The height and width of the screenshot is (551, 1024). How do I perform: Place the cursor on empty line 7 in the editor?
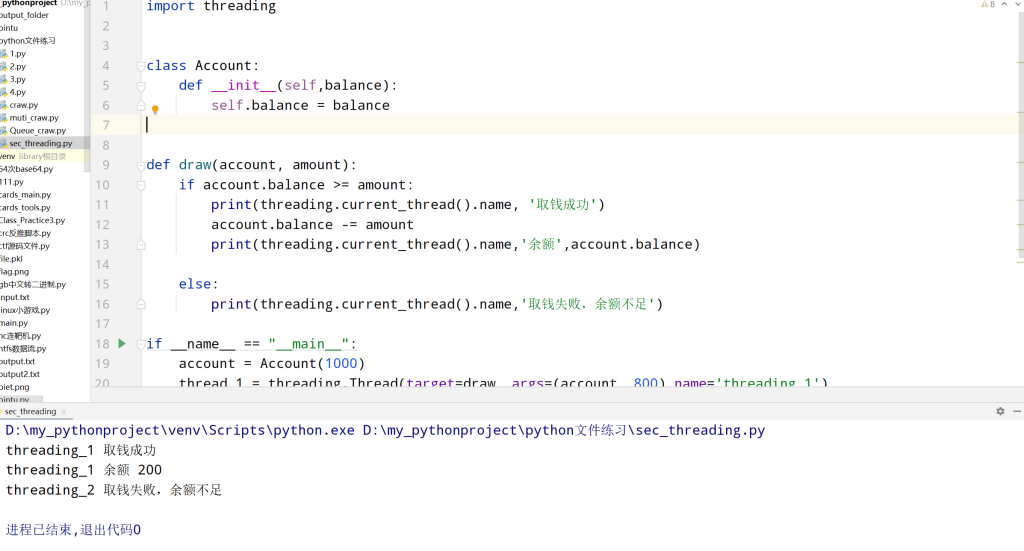400,125
